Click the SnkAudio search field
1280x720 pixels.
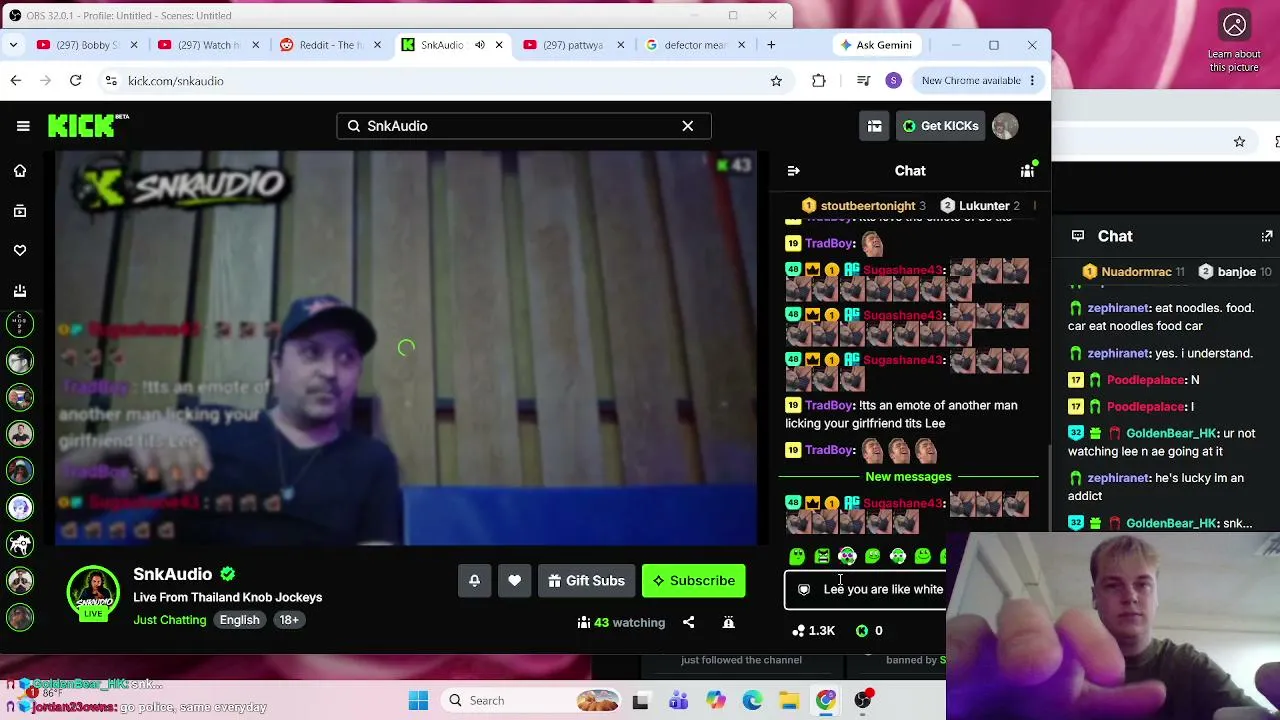click(x=523, y=126)
